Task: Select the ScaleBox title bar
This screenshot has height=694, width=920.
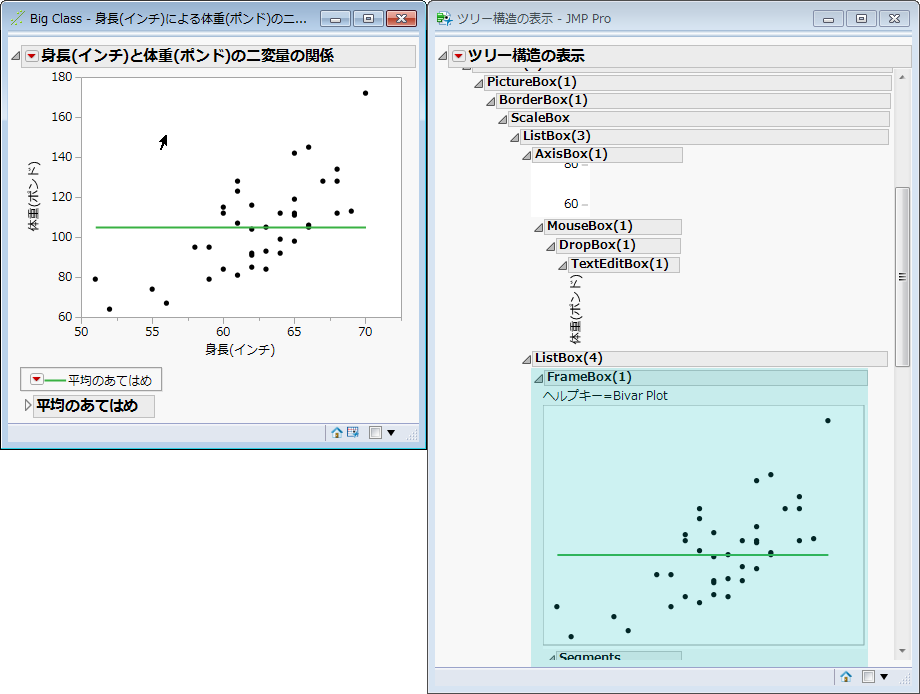Action: pyautogui.click(x=699, y=119)
